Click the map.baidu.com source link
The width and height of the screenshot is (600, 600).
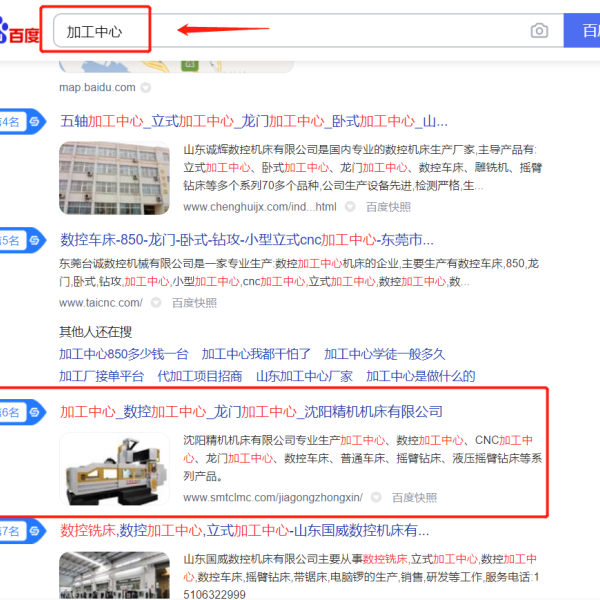[x=97, y=88]
